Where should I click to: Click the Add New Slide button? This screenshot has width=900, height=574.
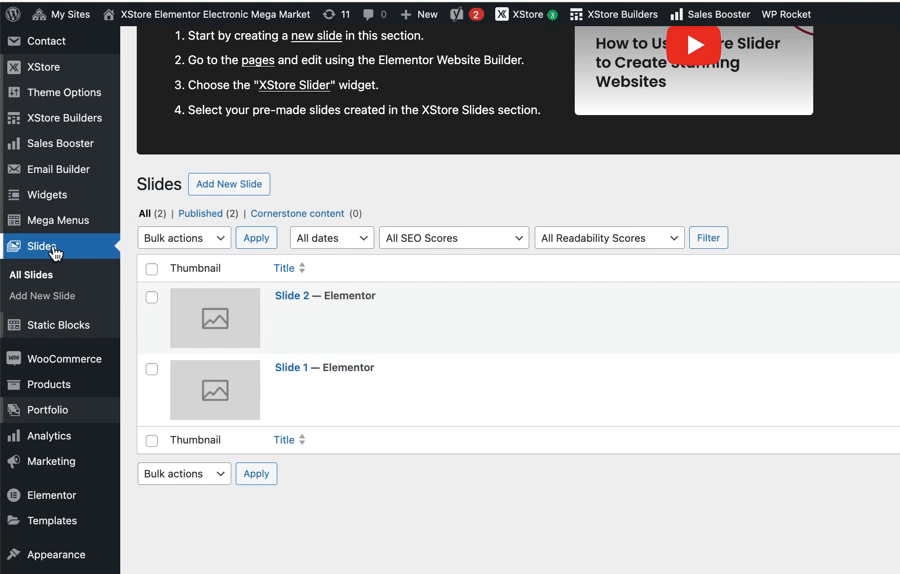tap(229, 184)
